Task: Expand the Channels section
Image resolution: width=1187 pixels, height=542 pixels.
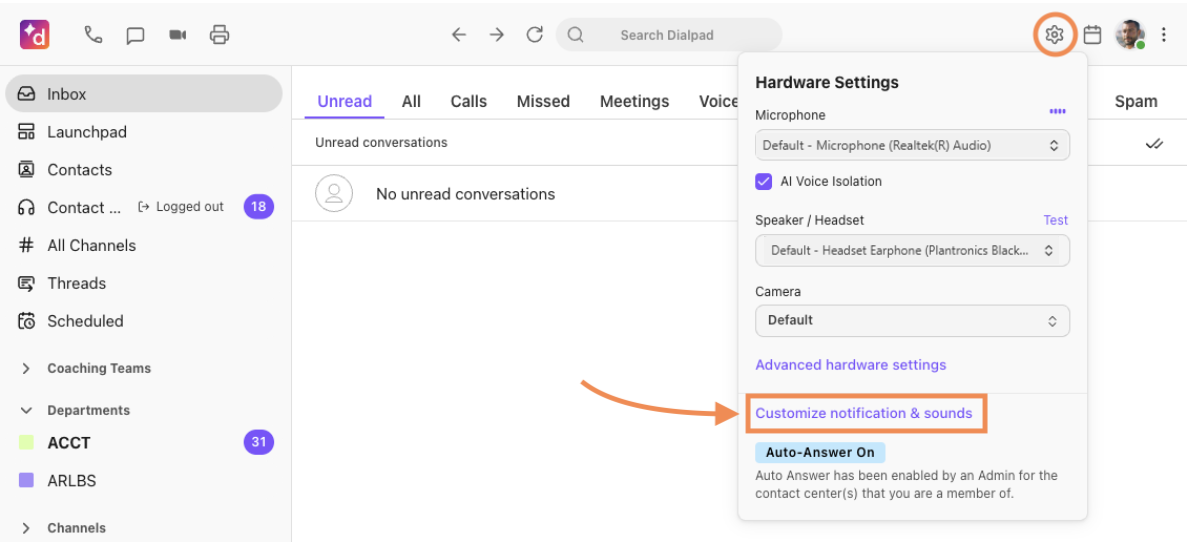Action: [x=26, y=528]
